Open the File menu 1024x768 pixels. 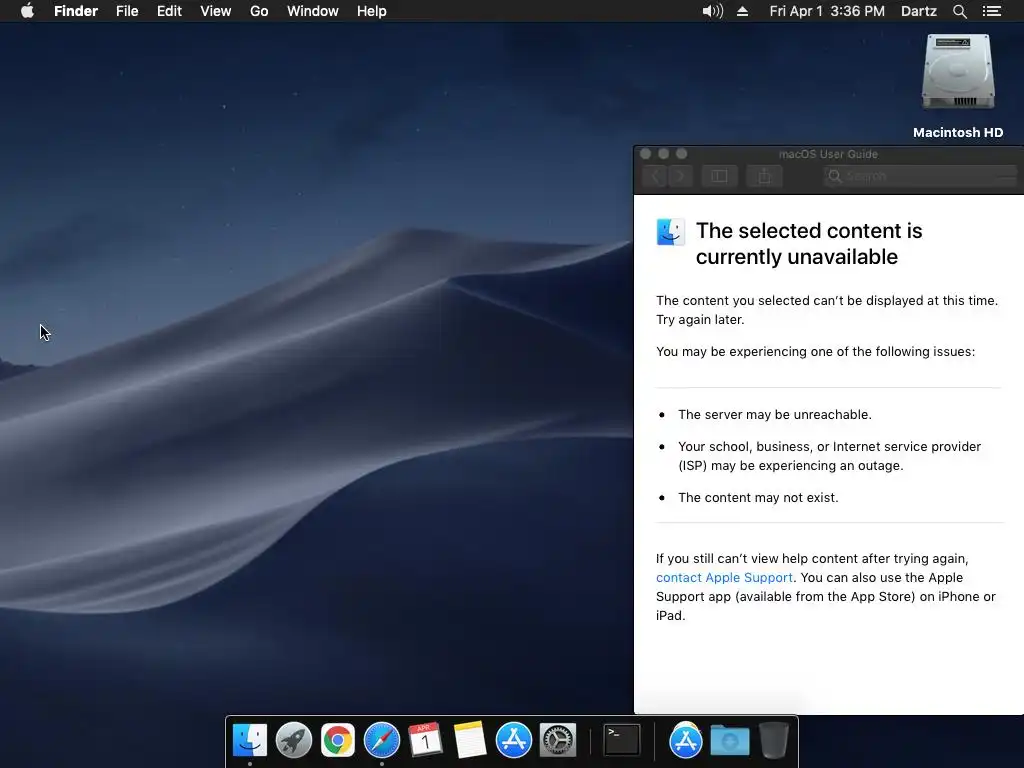tap(127, 11)
